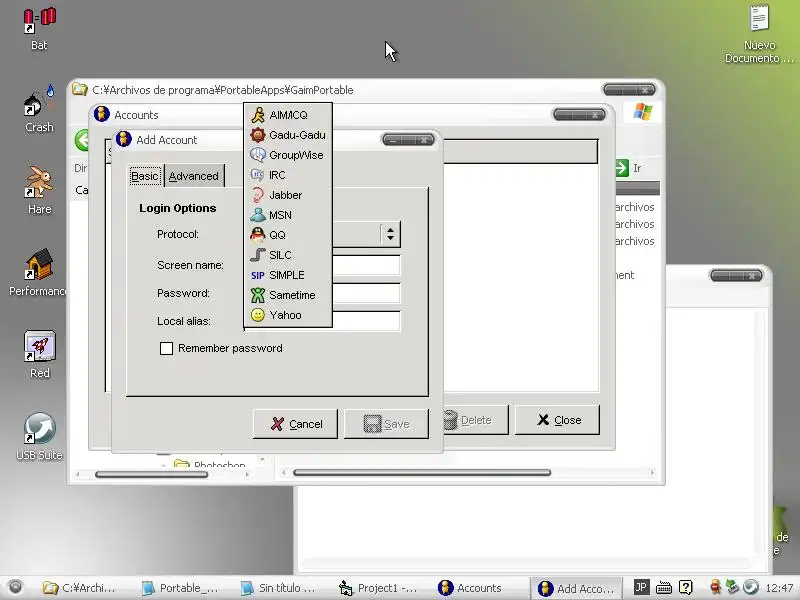The image size is (800, 600).
Task: Select the Red desktop shortcut icon
Action: pyautogui.click(x=39, y=354)
